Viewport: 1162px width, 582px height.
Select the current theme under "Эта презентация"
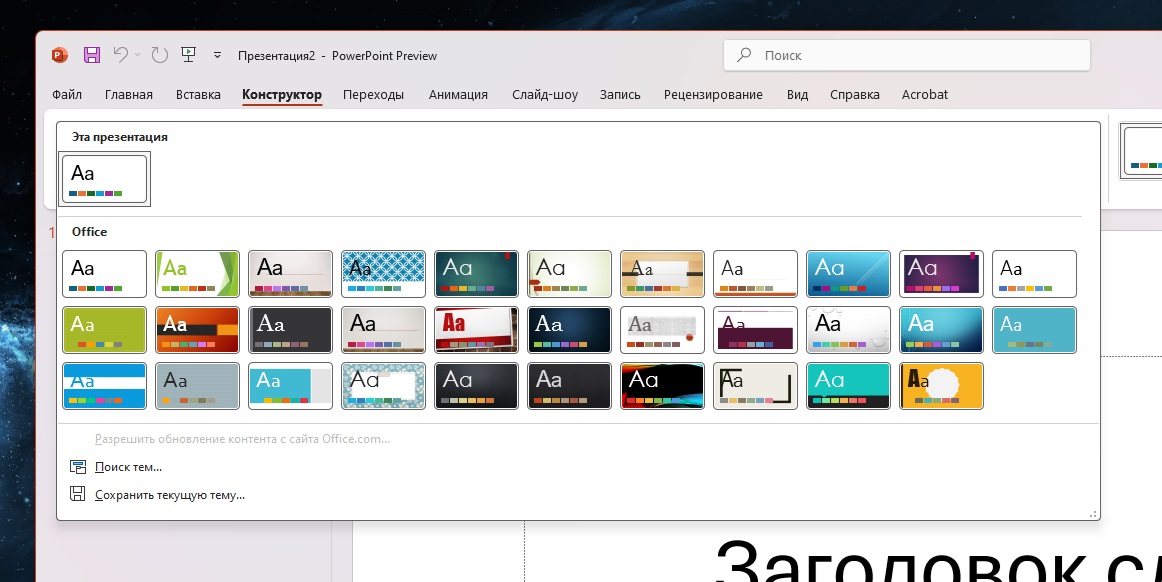coord(105,180)
